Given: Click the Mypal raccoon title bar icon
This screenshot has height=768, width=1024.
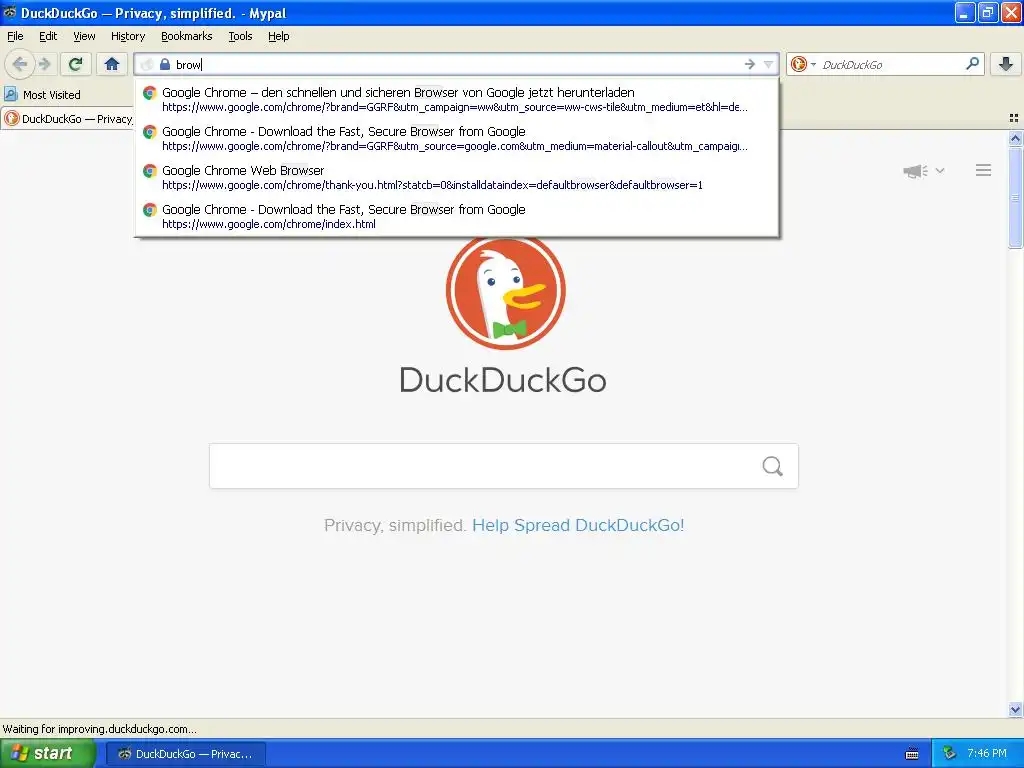Looking at the screenshot, I should point(9,12).
